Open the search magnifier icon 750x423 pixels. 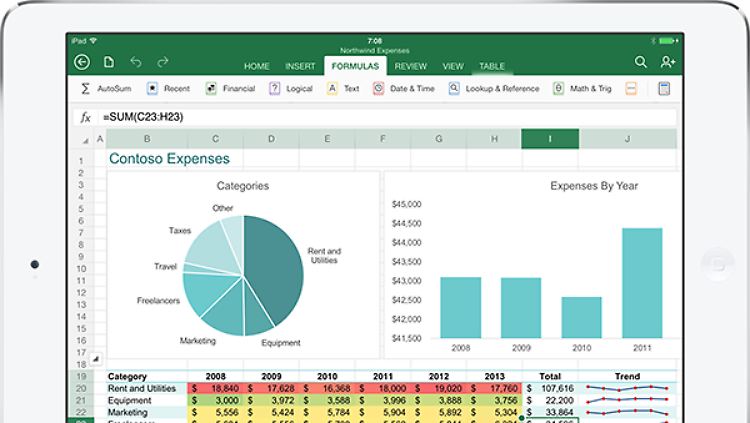click(640, 62)
